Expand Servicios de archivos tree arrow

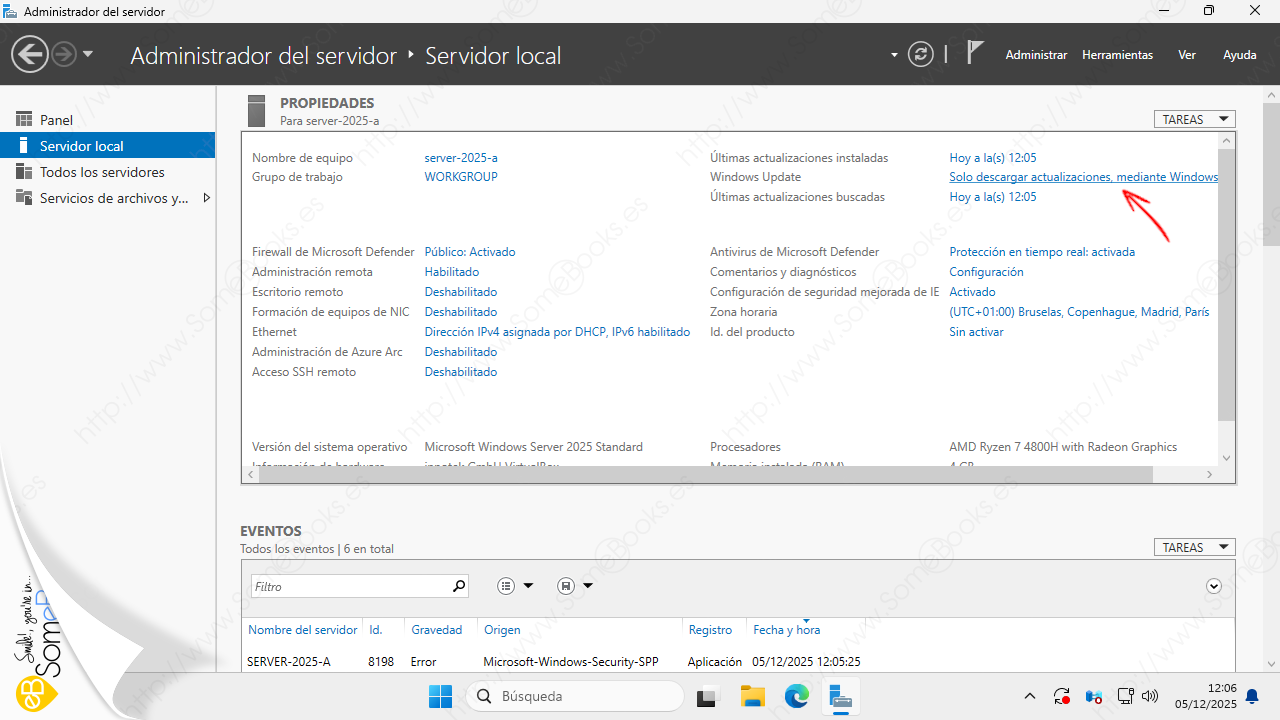point(207,198)
